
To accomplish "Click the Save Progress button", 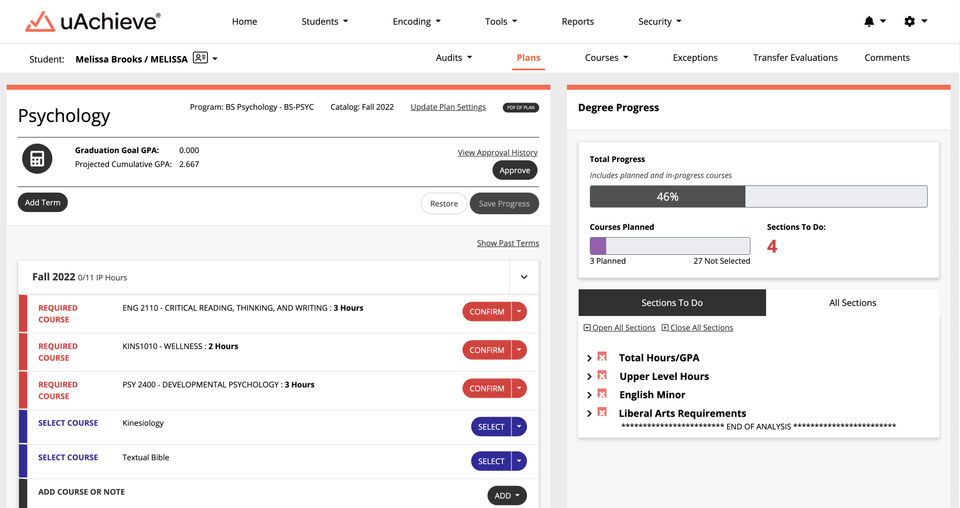I will [504, 204].
